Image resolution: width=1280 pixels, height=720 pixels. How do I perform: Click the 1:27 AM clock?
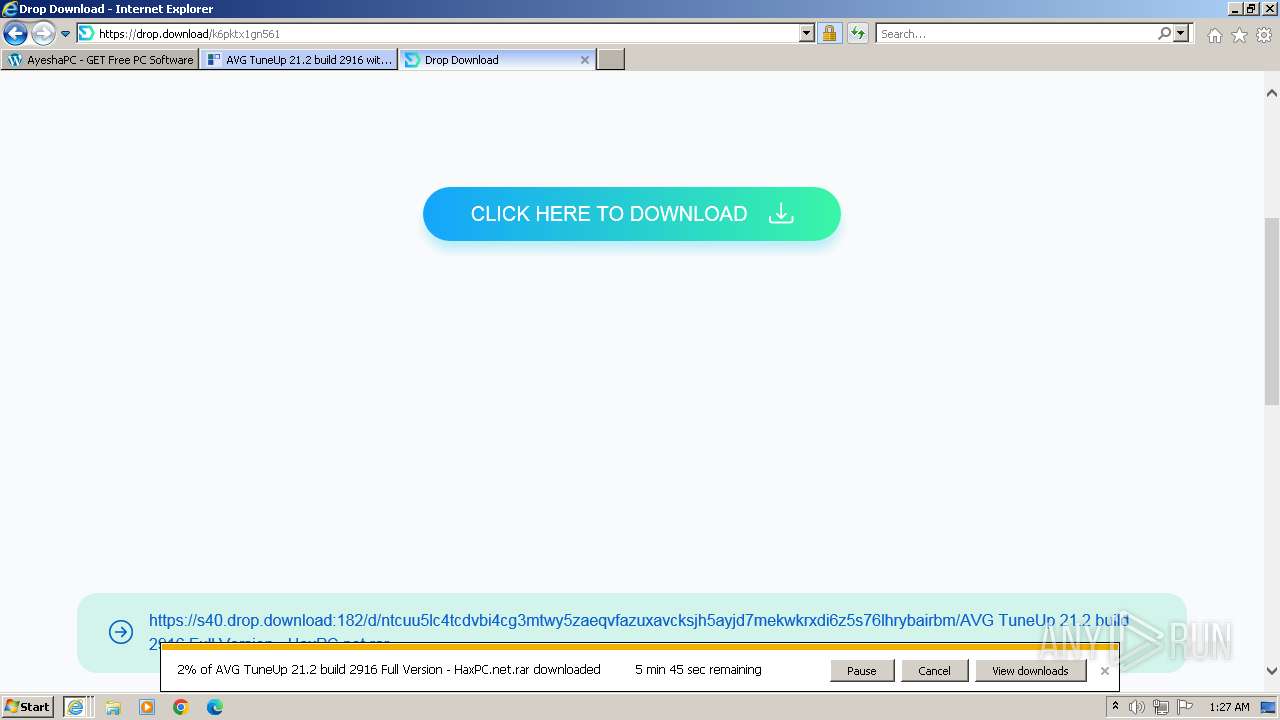[x=1229, y=707]
